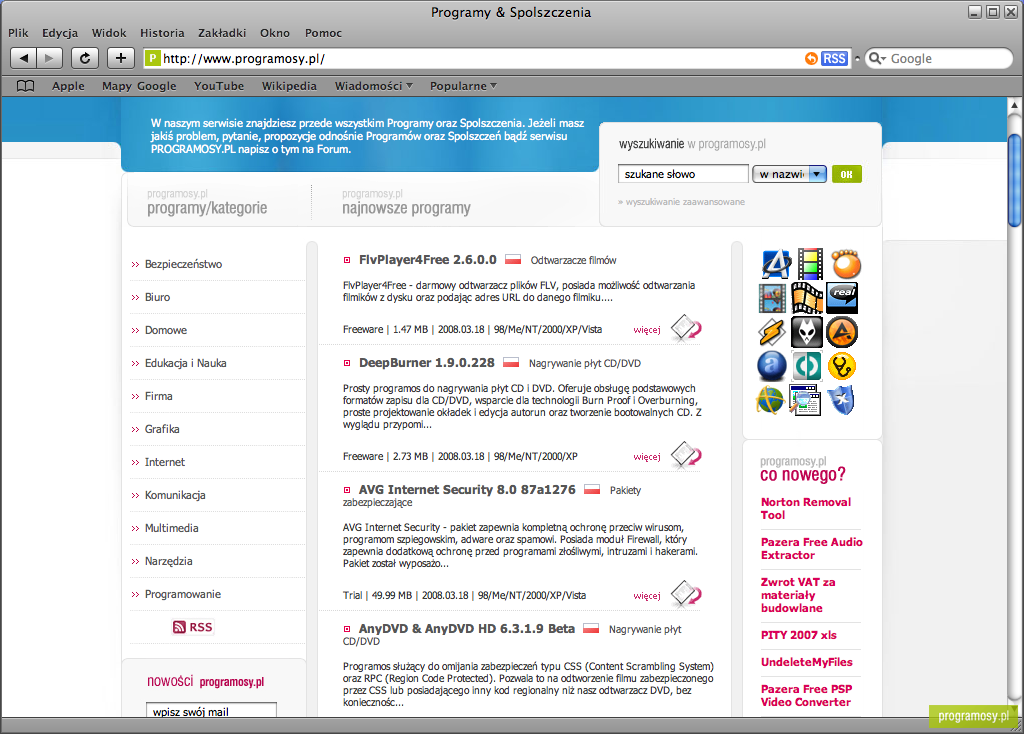Viewport: 1024px width, 734px height.
Task: Open the Widok menu
Action: (x=109, y=33)
